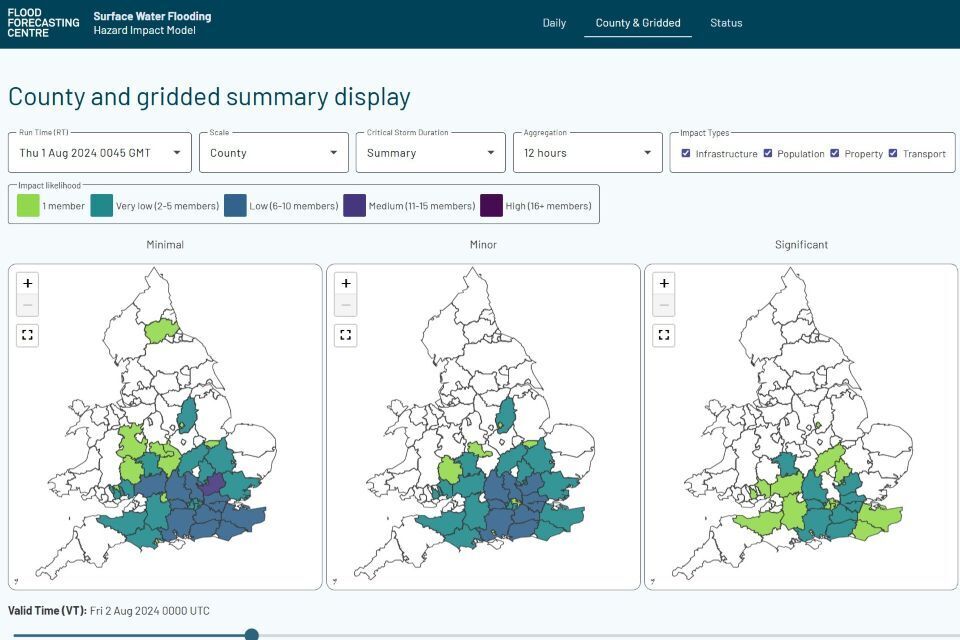Zoom in on the Significant map
The height and width of the screenshot is (640, 960).
(664, 283)
